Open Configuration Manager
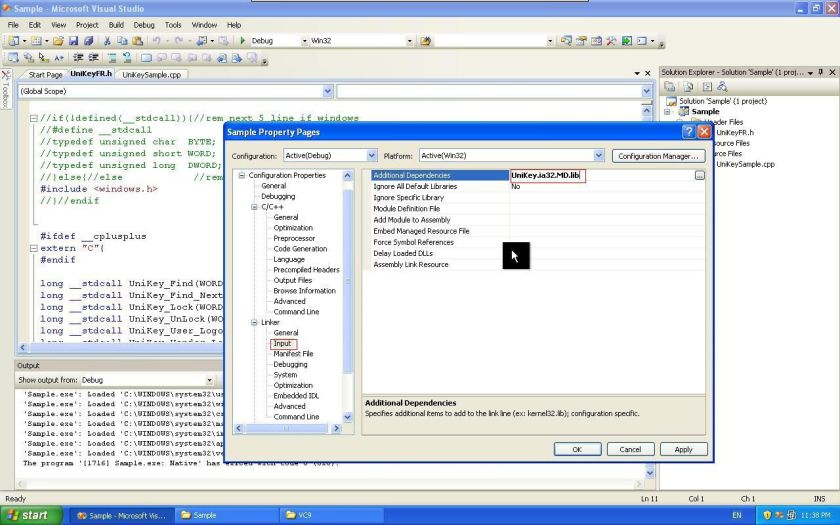 tap(658, 156)
